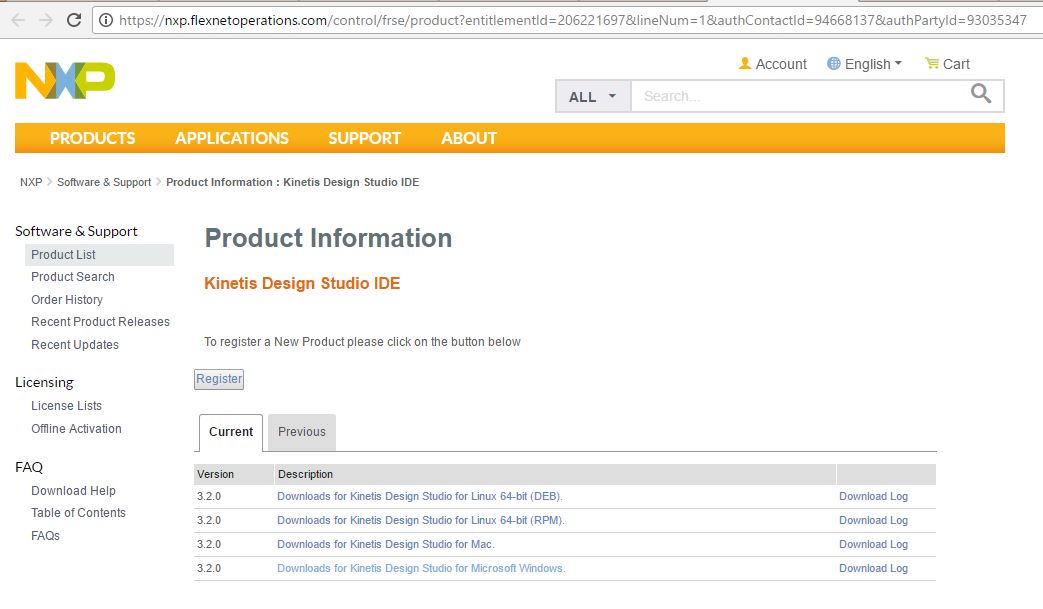This screenshot has height=609, width=1043.
Task: Click the globe language icon
Action: click(833, 63)
